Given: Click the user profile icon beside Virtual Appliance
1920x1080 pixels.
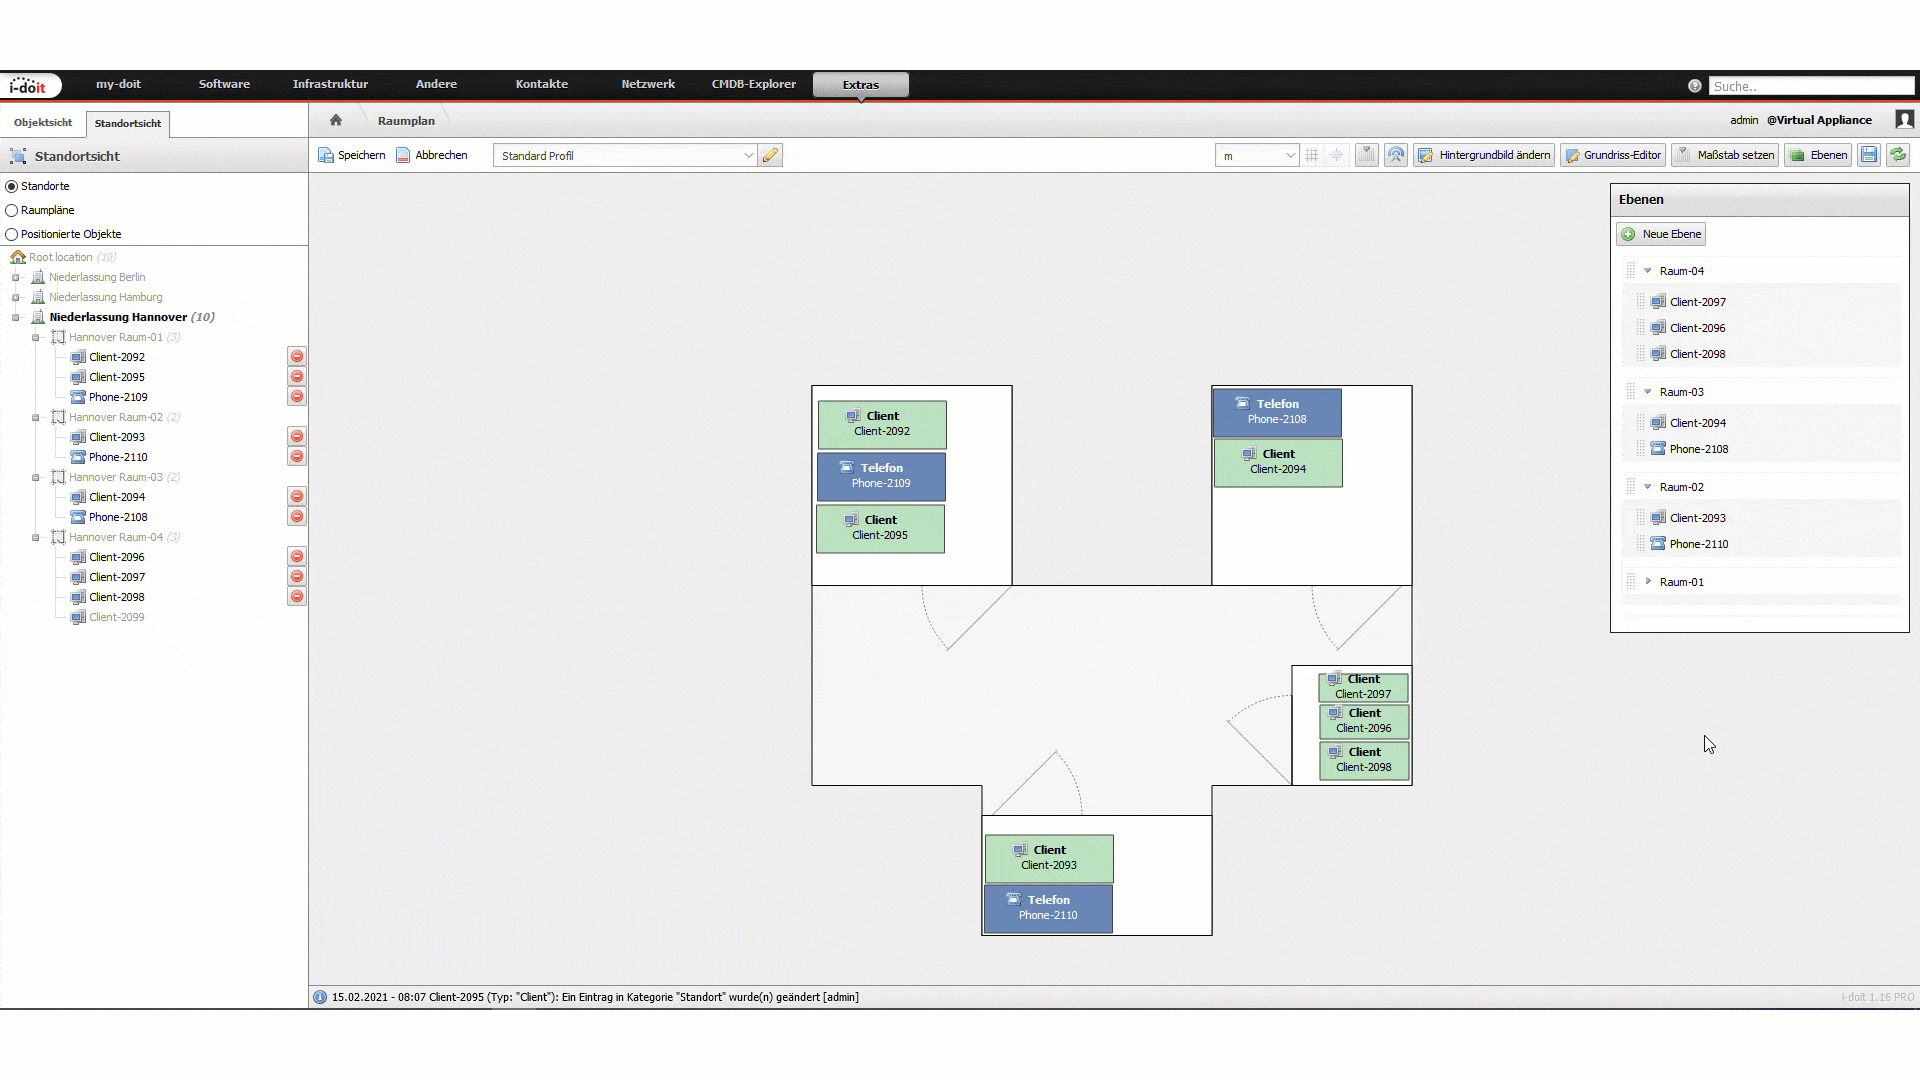Looking at the screenshot, I should (x=1904, y=120).
